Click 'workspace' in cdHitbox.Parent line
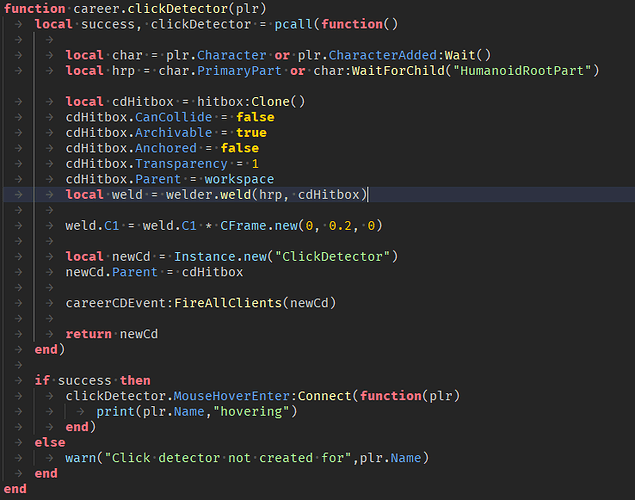 (x=239, y=179)
